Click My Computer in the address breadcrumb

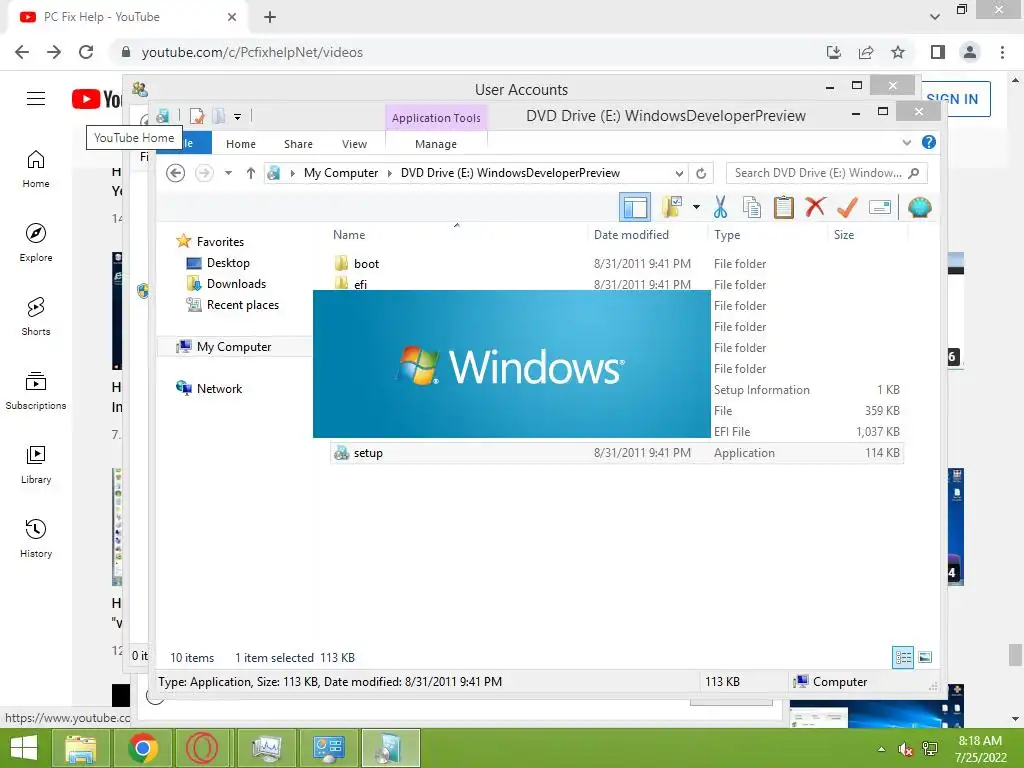click(x=341, y=173)
